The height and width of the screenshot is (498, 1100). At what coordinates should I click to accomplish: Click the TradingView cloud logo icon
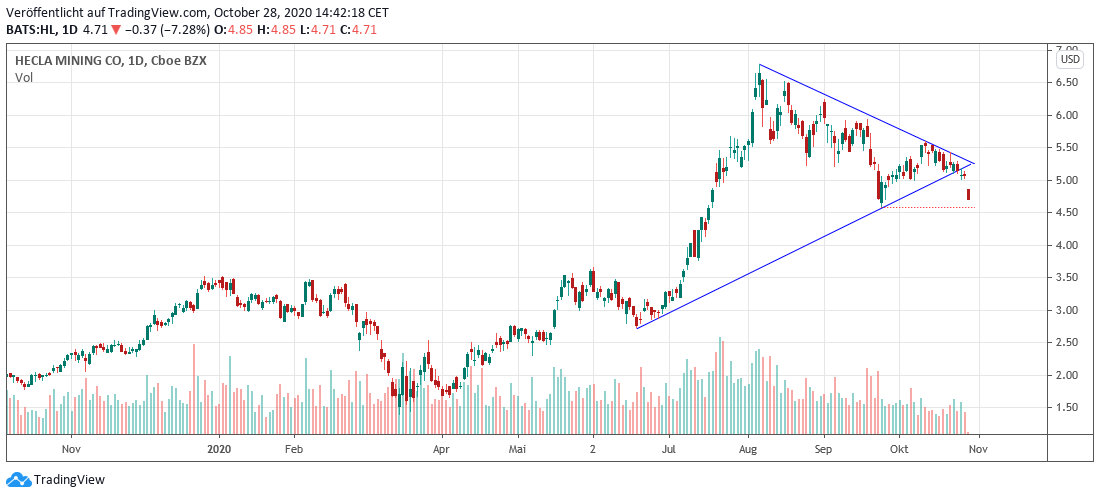click(18, 480)
